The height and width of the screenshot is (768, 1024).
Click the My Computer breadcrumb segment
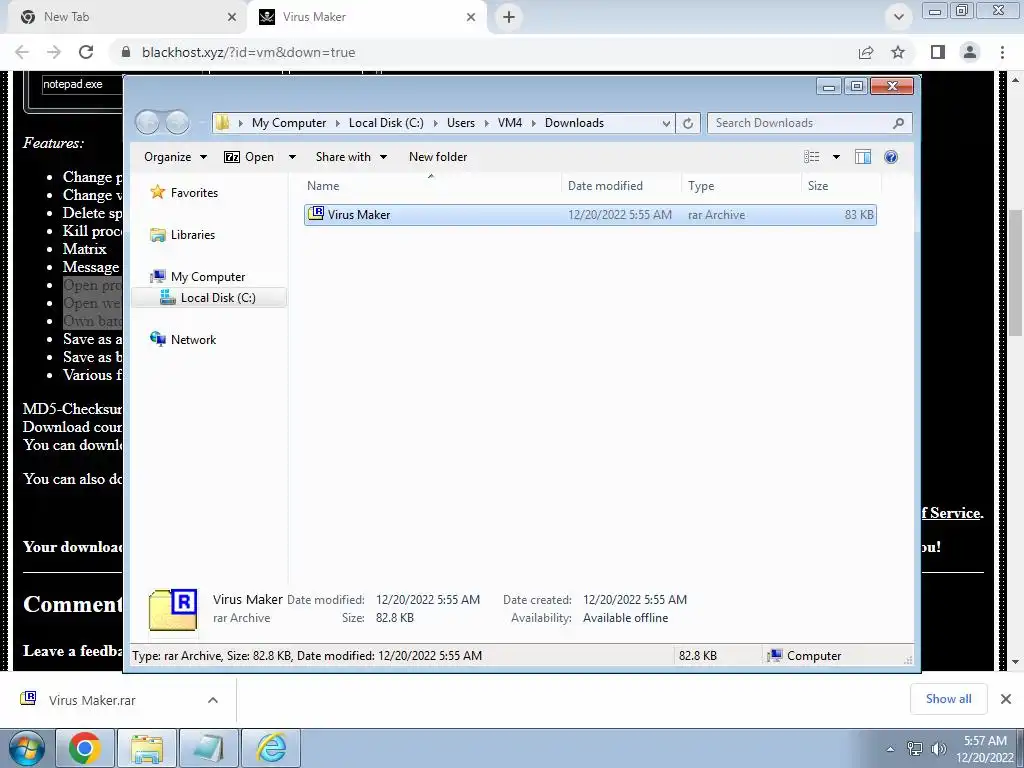click(x=289, y=123)
